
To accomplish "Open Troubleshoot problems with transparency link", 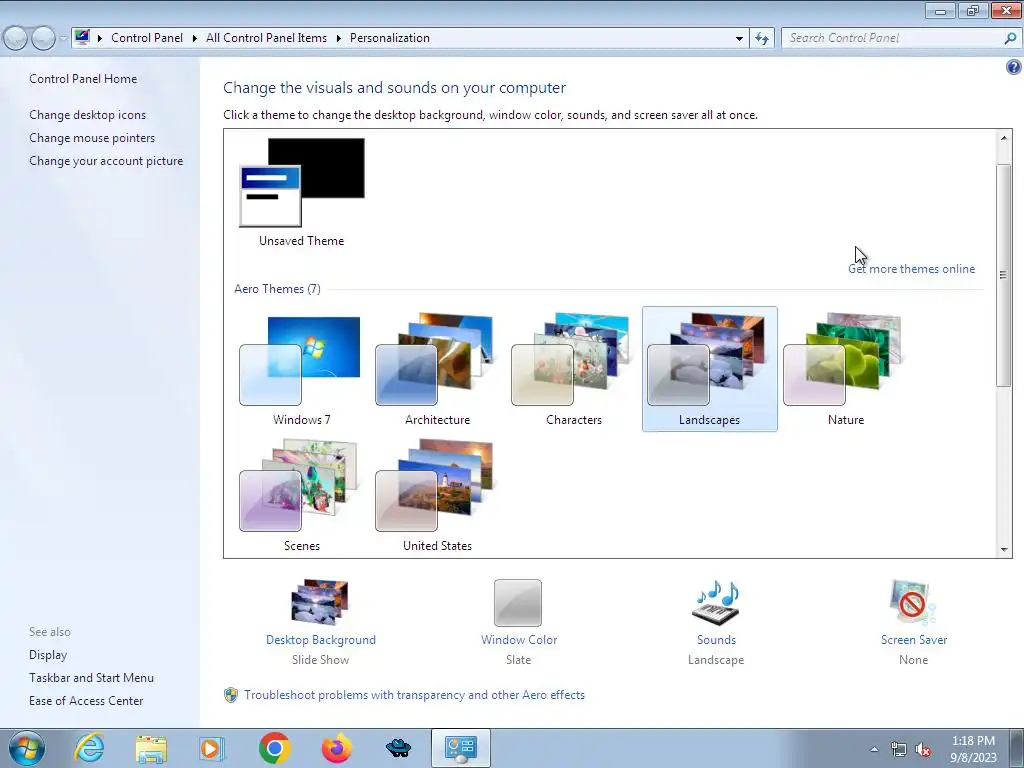I will (x=415, y=695).
